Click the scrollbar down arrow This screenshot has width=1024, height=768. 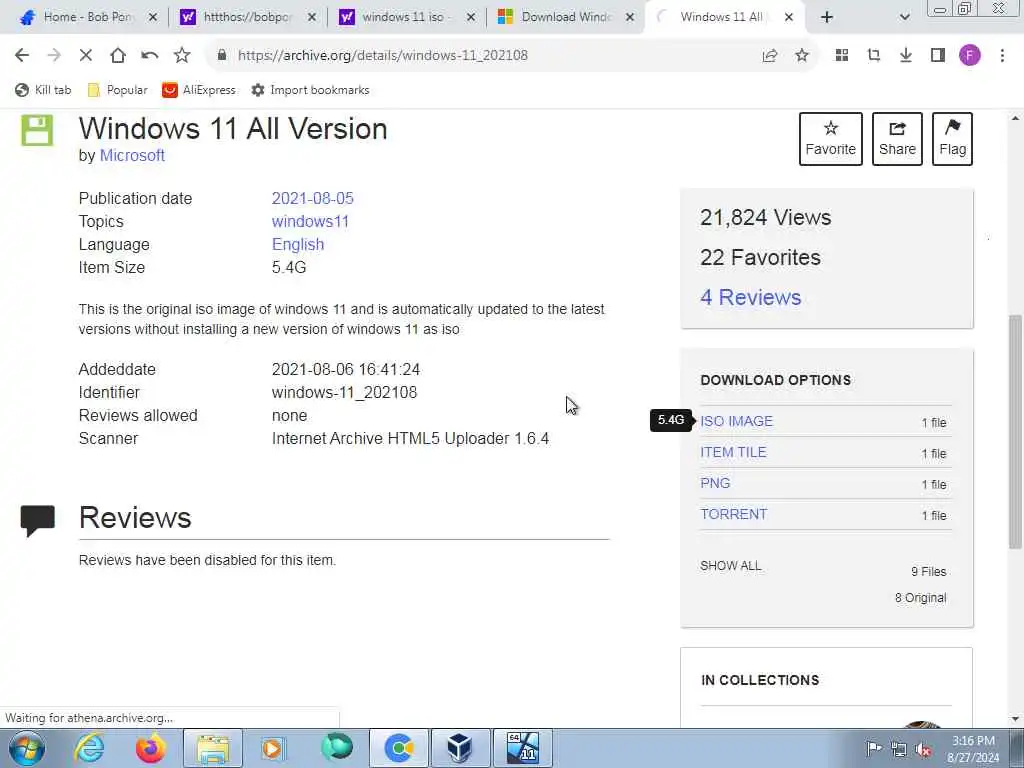[1015, 718]
